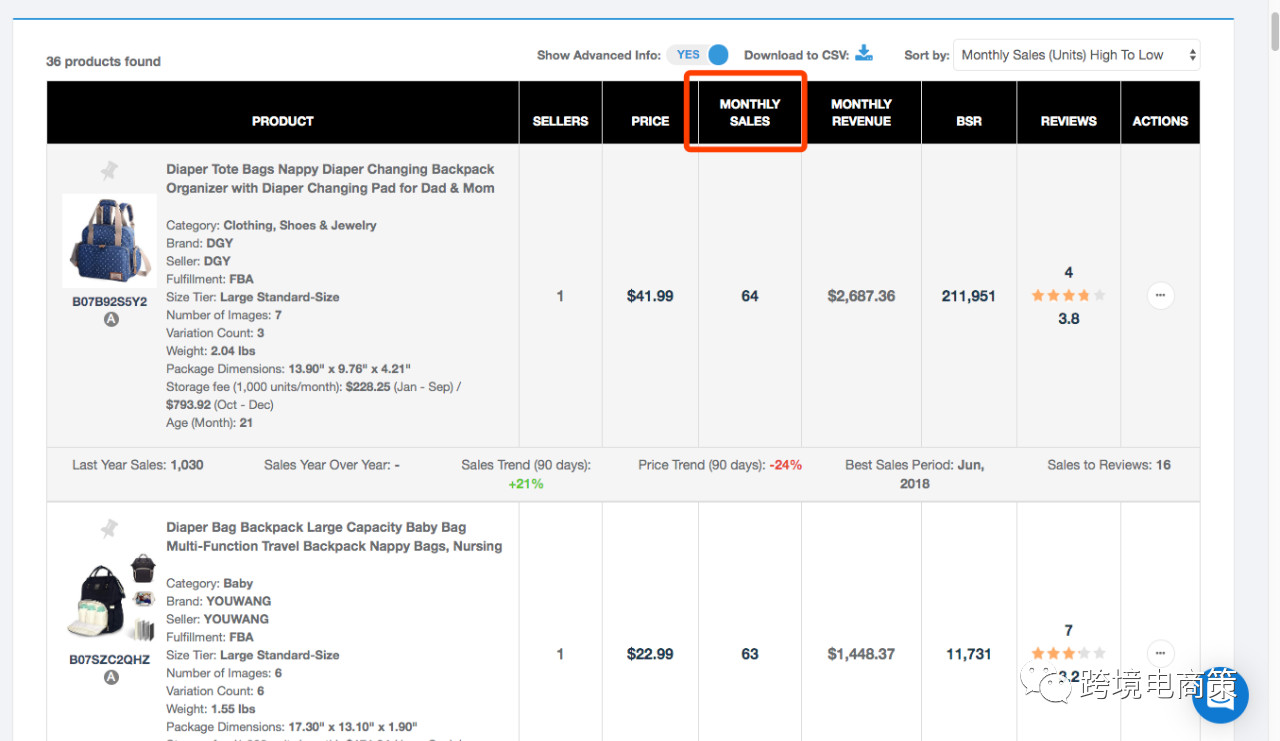Open the blue chat widget button
Viewport: 1280px width, 741px height.
(x=1221, y=696)
